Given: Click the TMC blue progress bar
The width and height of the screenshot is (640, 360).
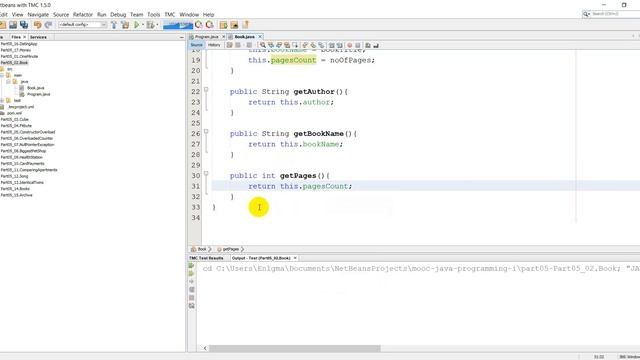Looking at the screenshot, I should pyautogui.click(x=178, y=25).
